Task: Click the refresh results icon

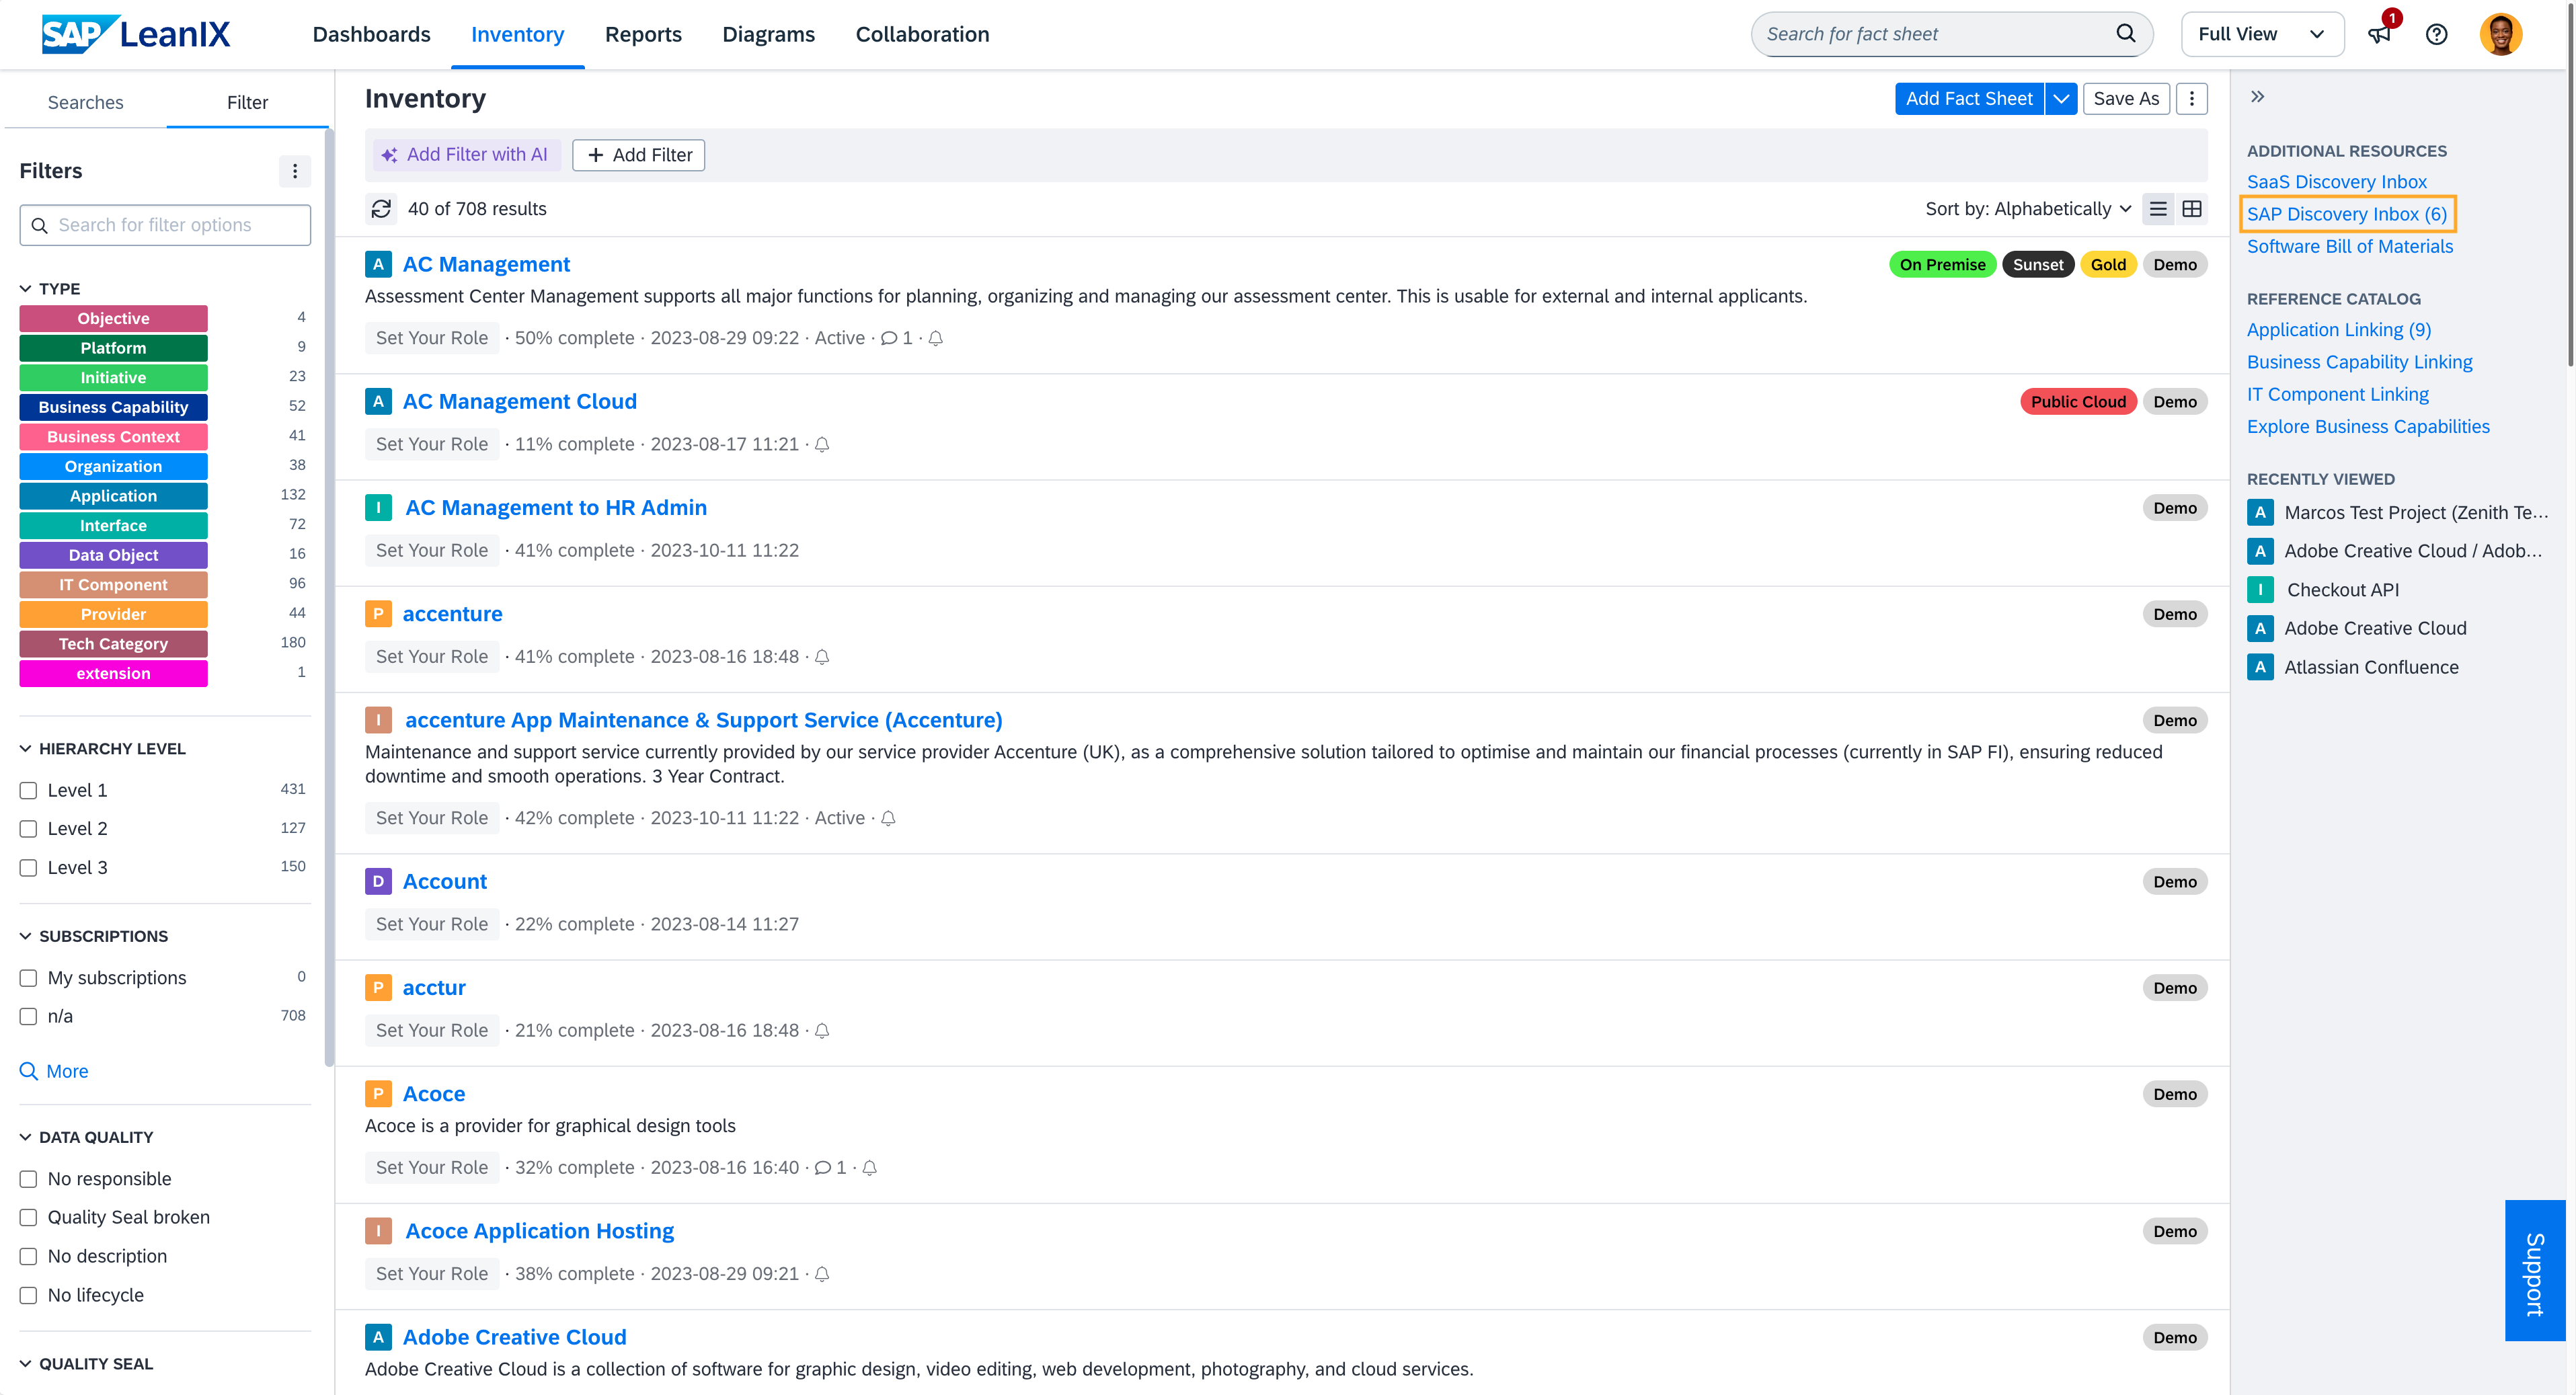Action: coord(381,209)
